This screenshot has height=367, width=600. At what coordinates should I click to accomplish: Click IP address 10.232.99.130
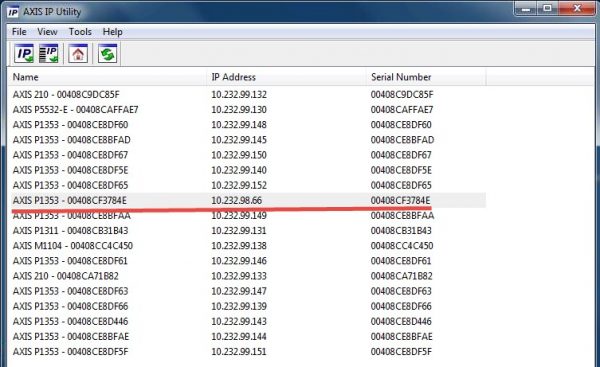coord(239,110)
